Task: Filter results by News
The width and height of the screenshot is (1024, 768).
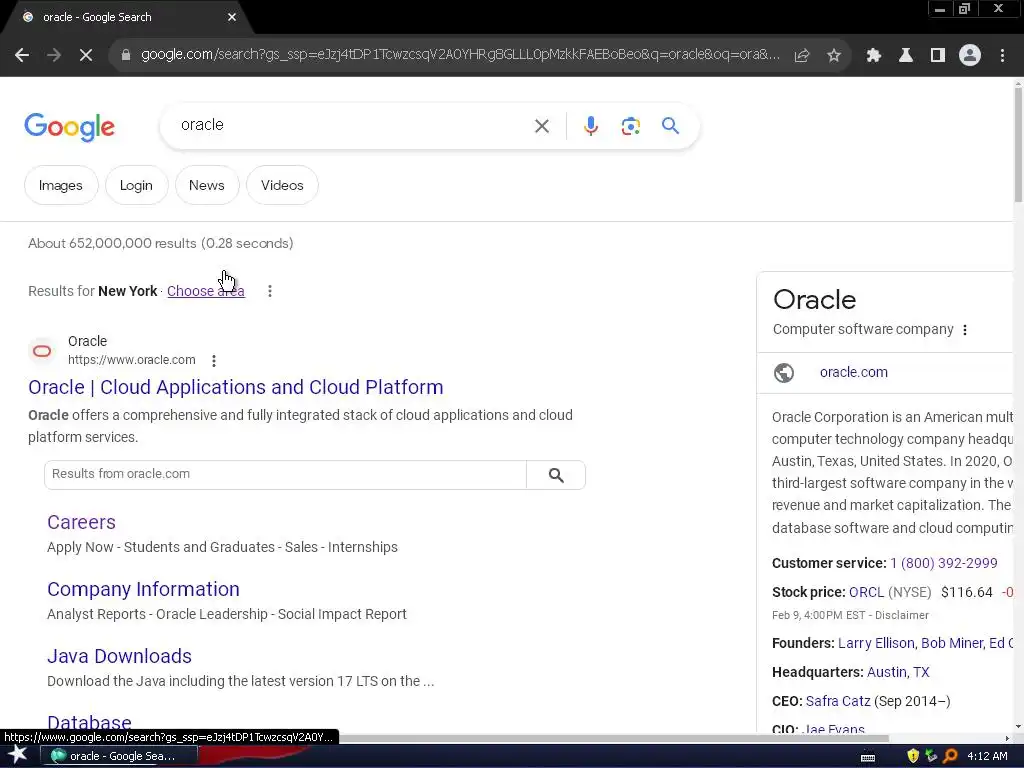Action: point(206,185)
